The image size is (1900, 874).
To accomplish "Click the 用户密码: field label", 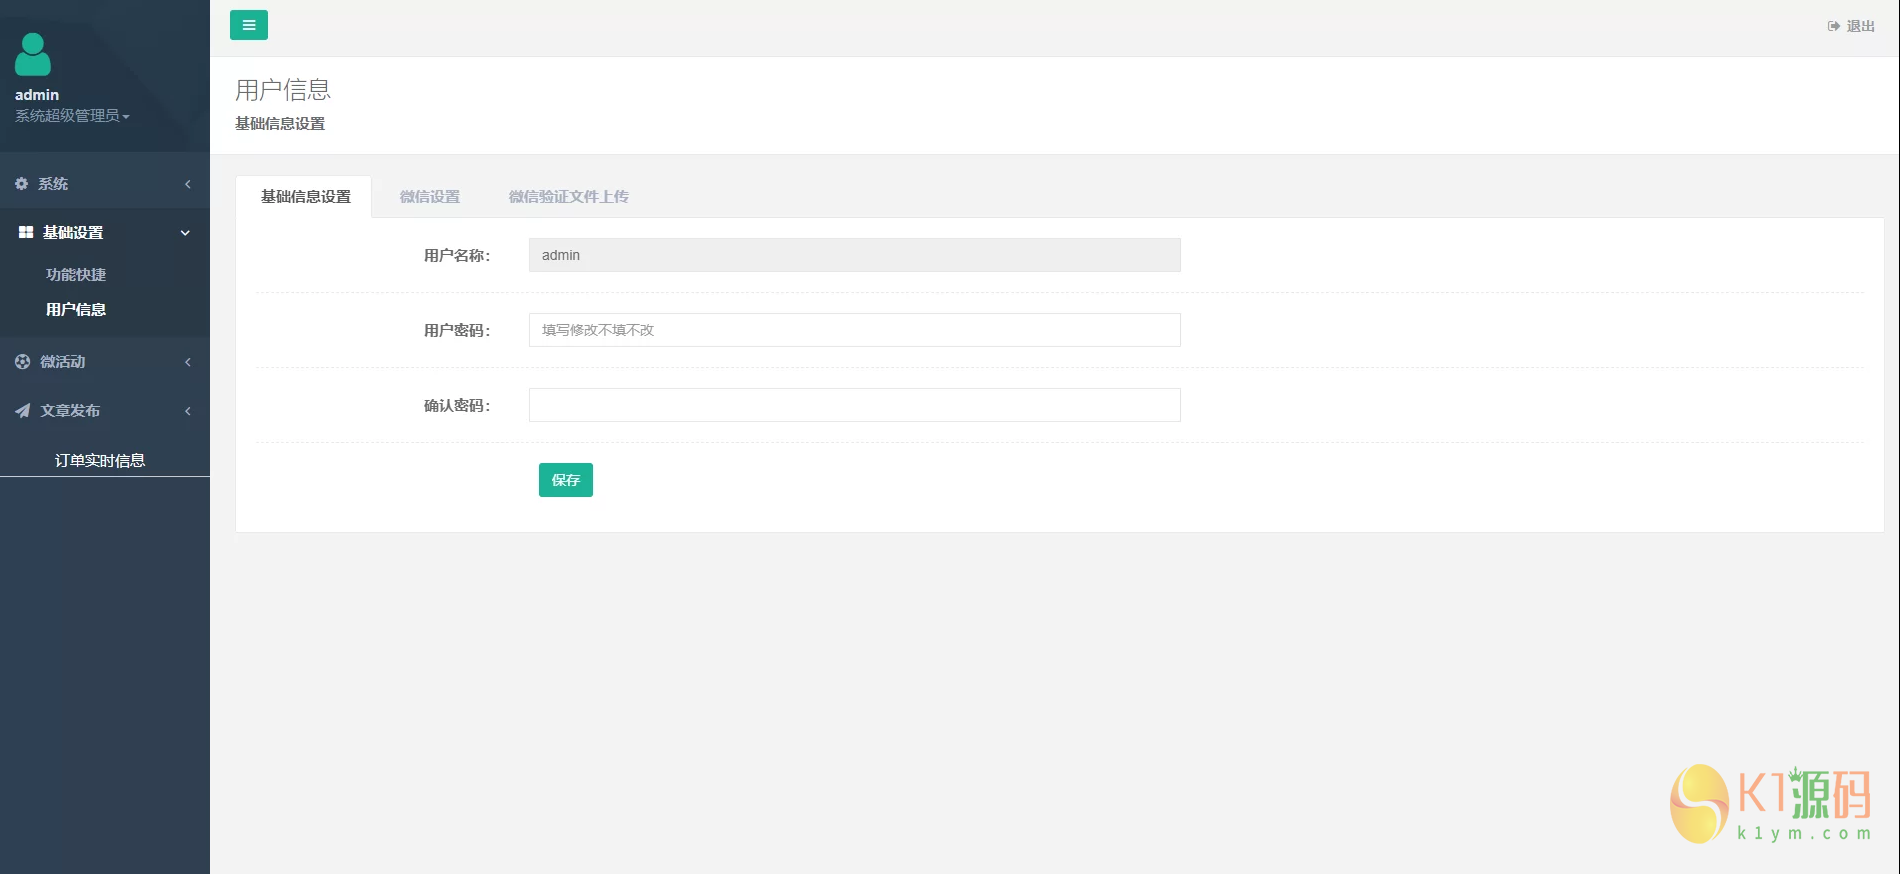I will [x=457, y=331].
